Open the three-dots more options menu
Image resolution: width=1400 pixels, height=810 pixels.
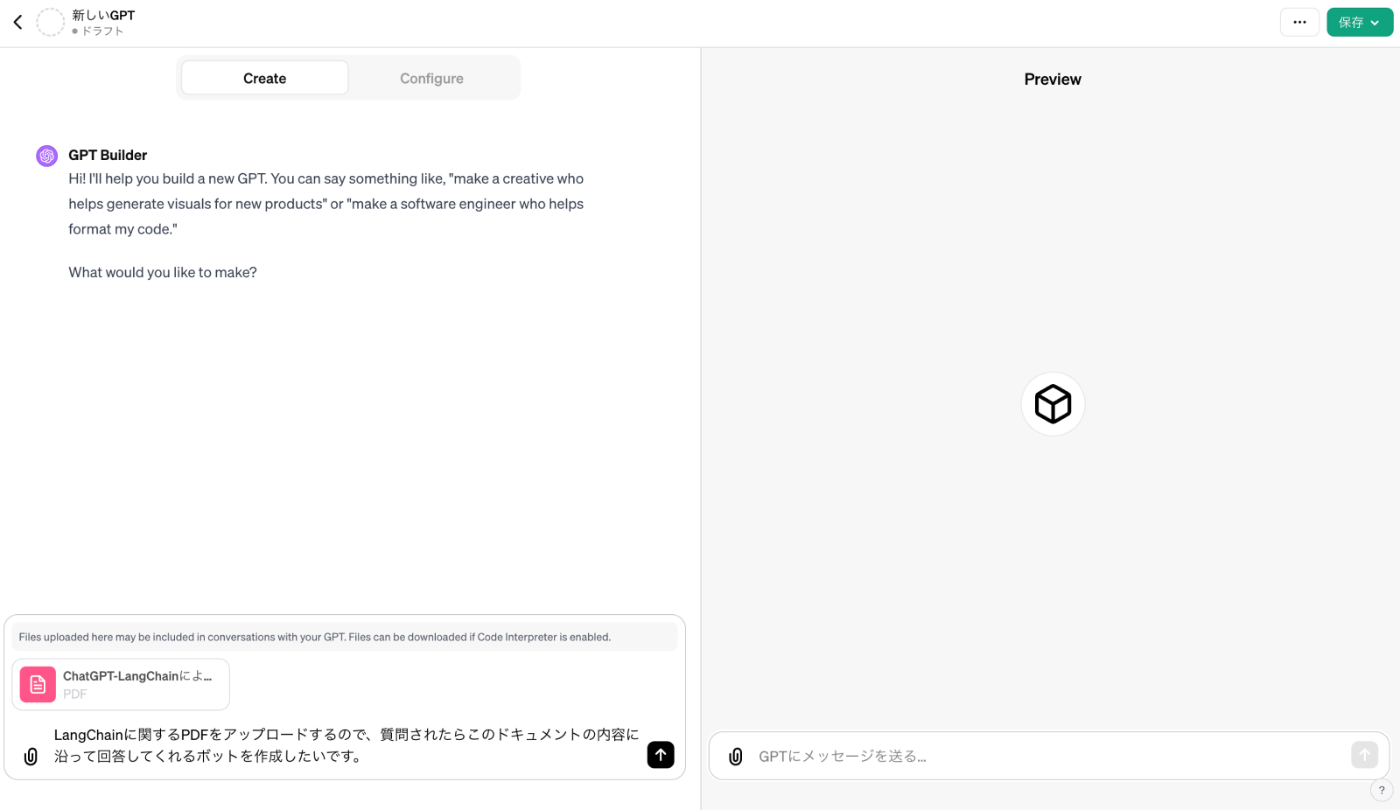[x=1299, y=22]
